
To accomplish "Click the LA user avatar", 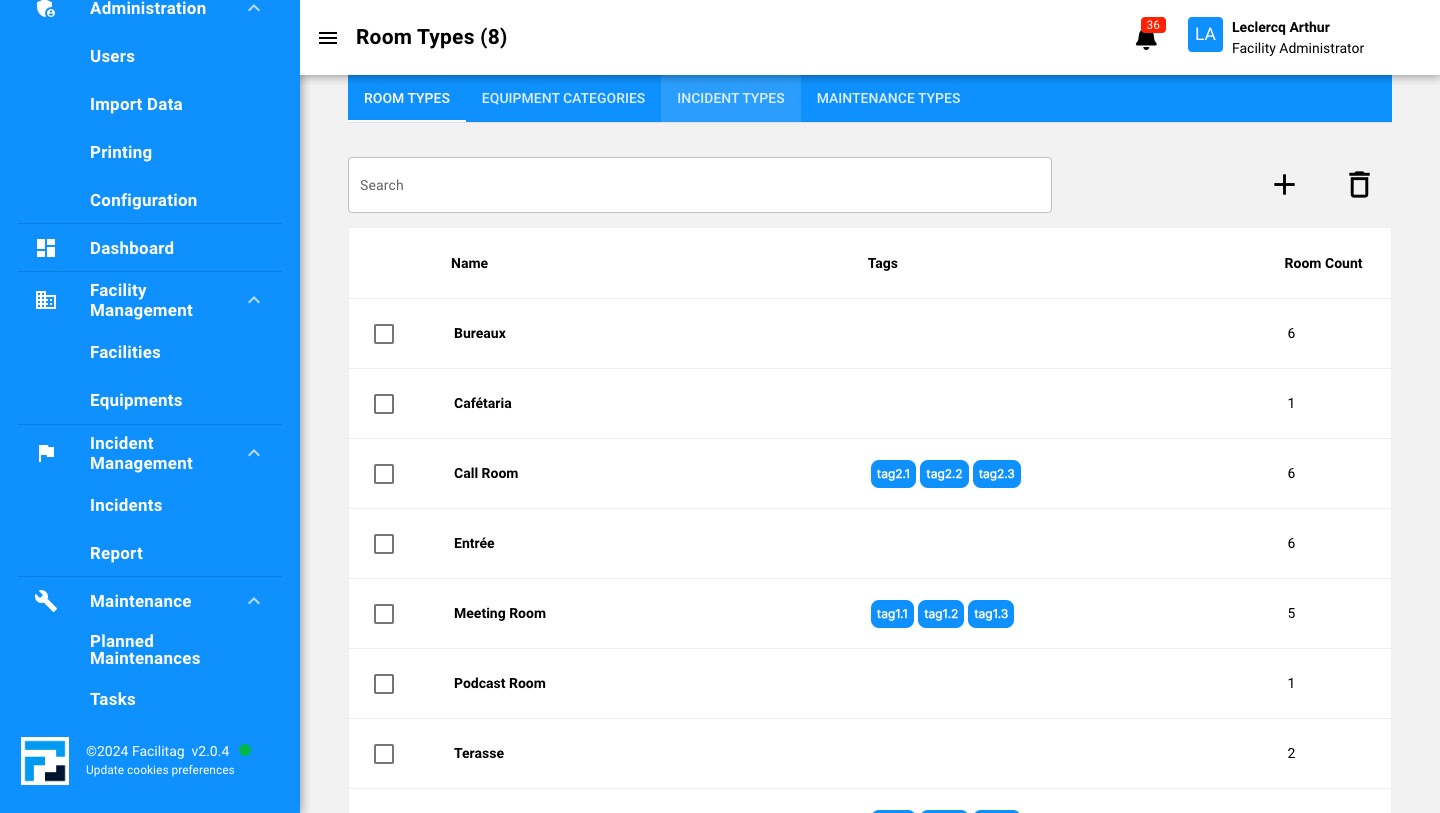I will tap(1205, 35).
